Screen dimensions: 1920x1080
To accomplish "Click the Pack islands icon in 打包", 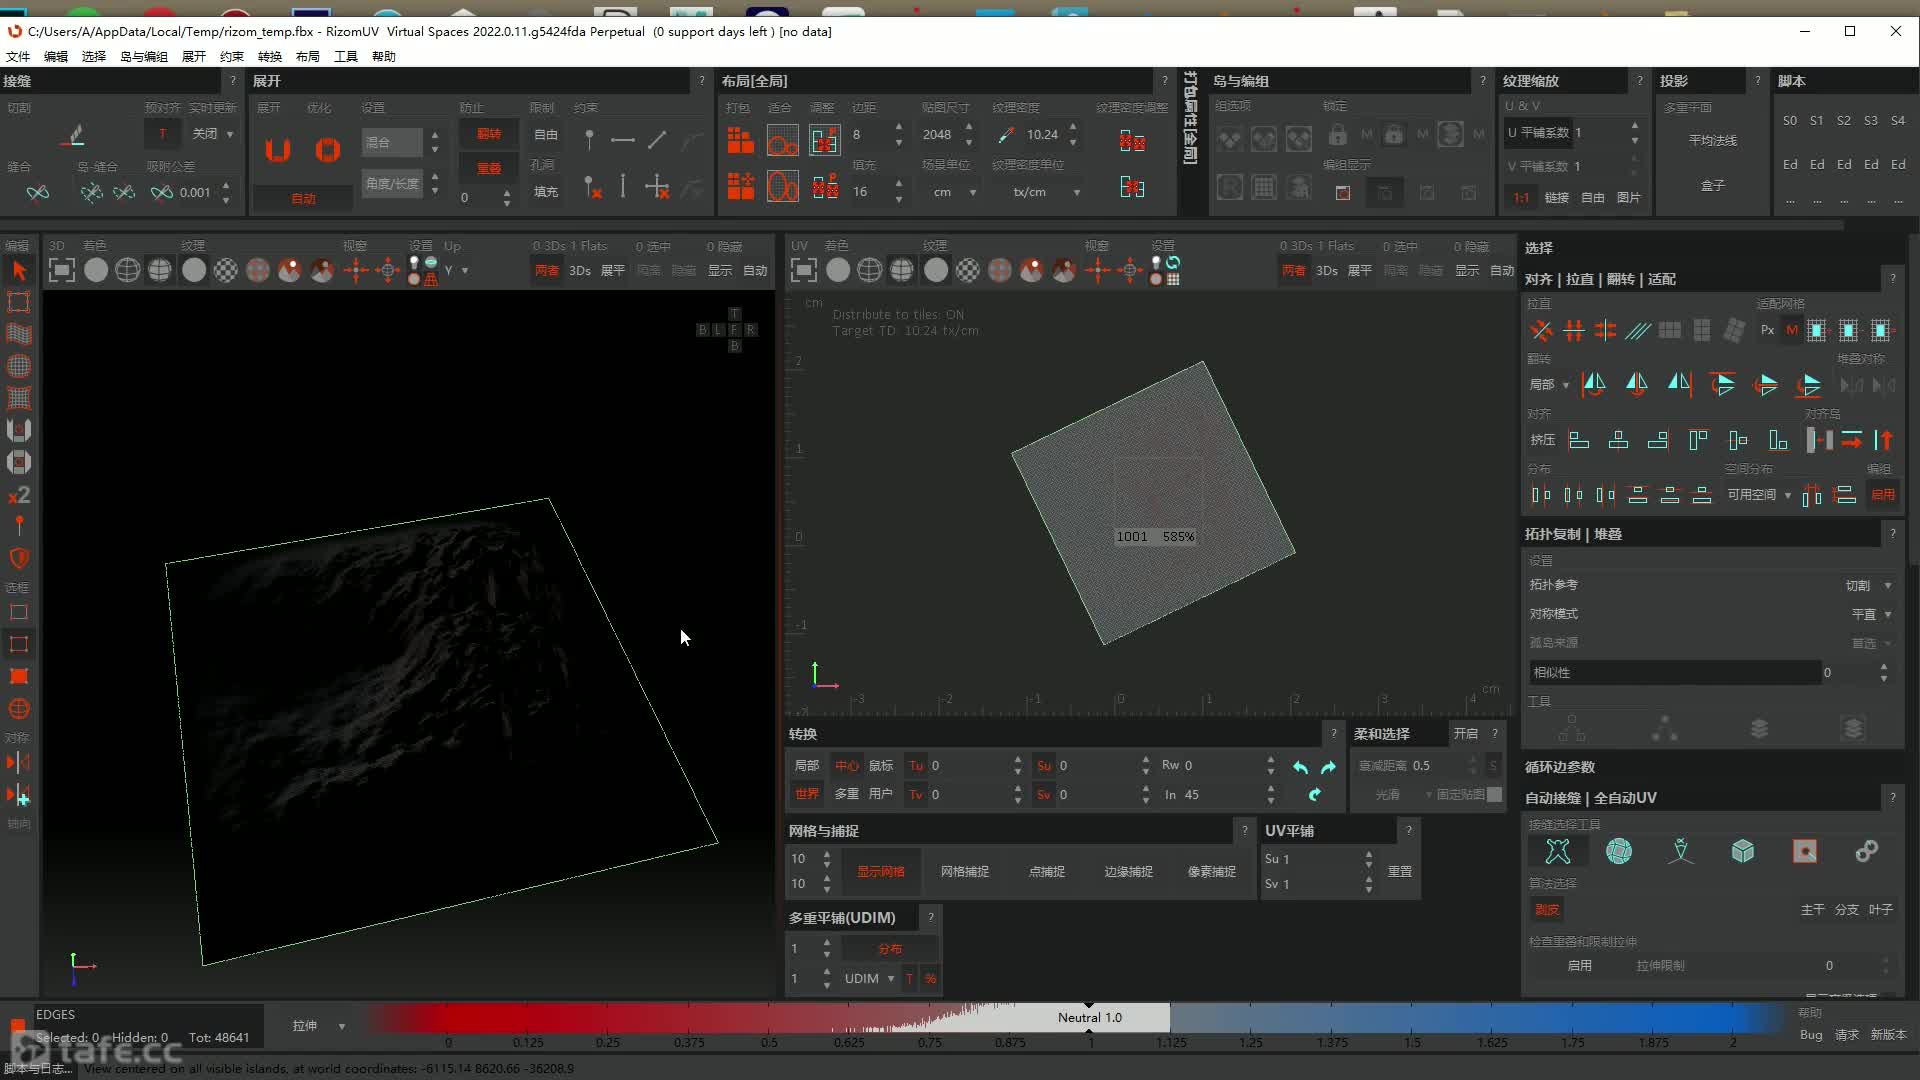I will coord(740,140).
